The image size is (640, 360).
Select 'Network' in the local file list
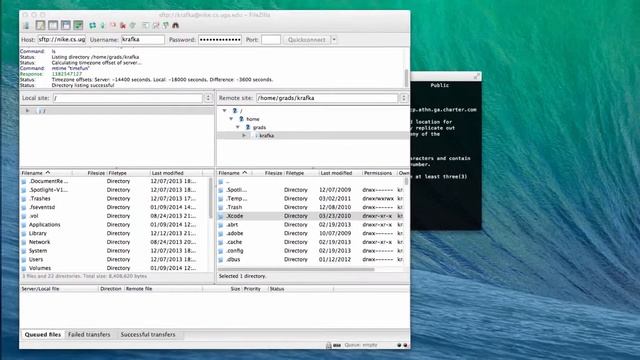[39, 242]
